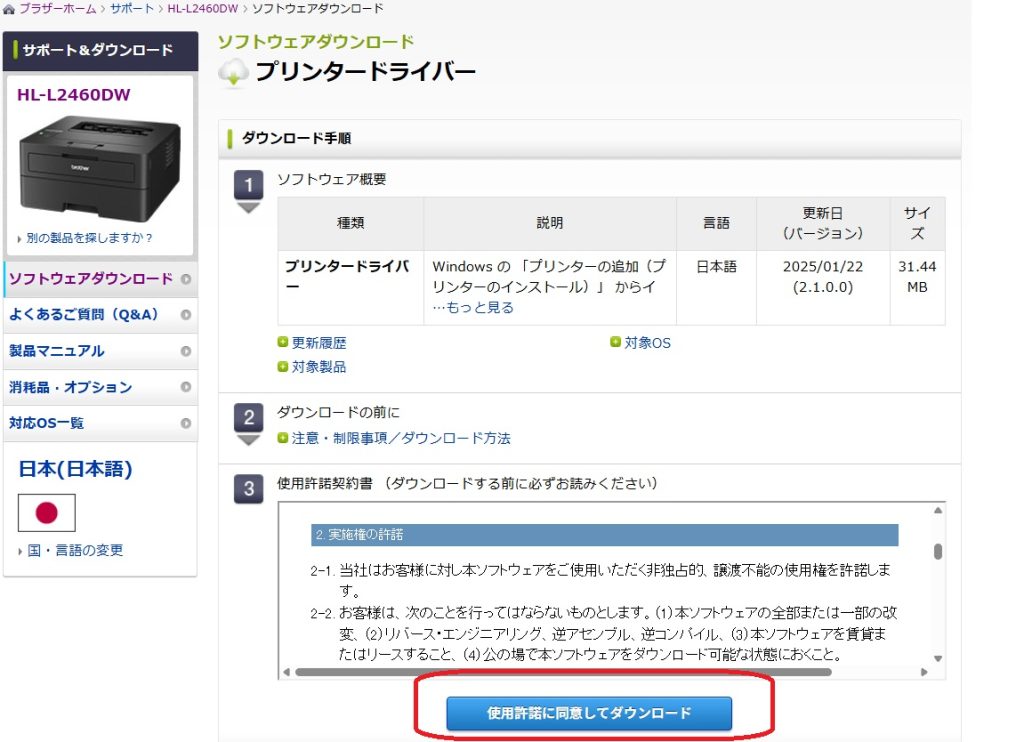1024x742 pixels.
Task: Click the arrow icon beside 対応OS一覧
Action: (186, 423)
